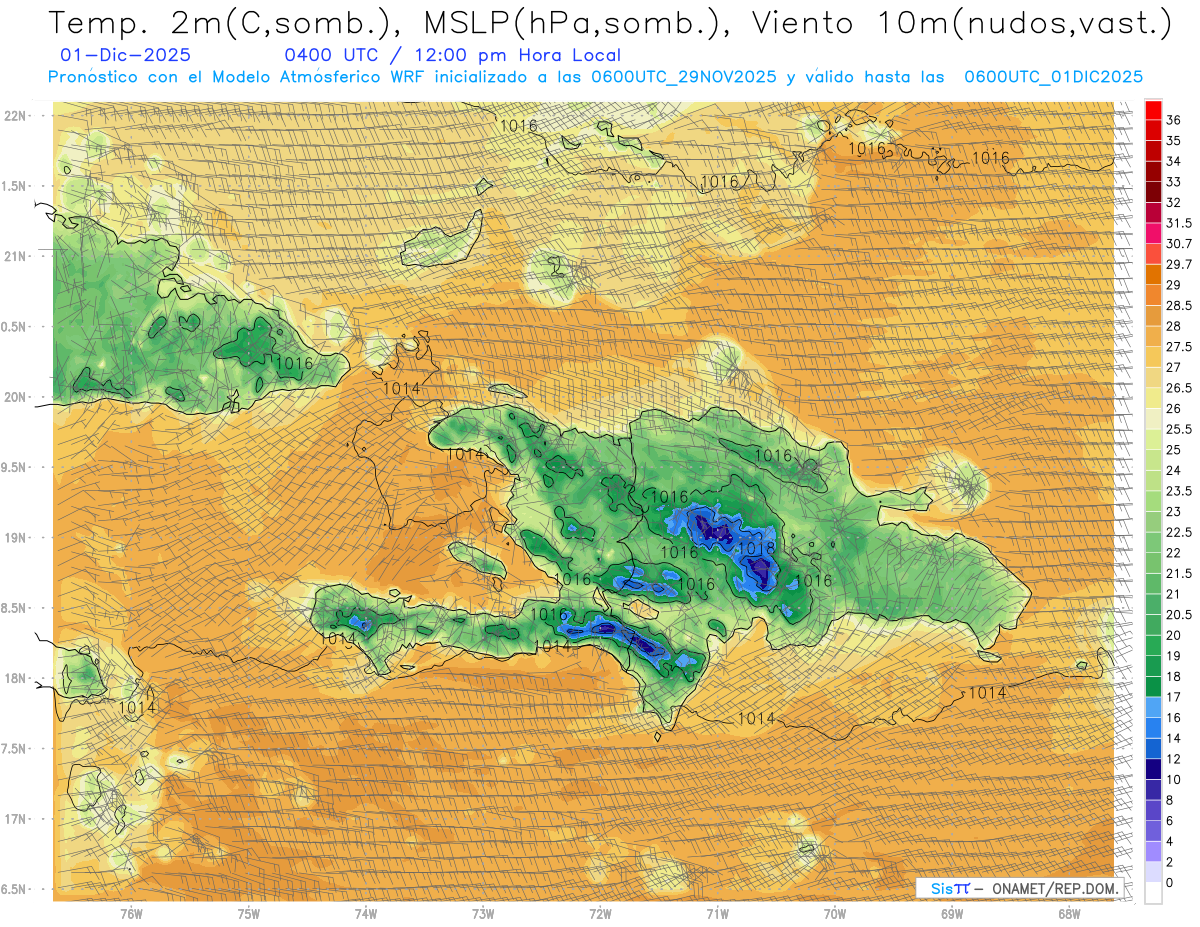The image size is (1200, 927).
Task: Click the 73W longitude axis label
Action: (483, 914)
